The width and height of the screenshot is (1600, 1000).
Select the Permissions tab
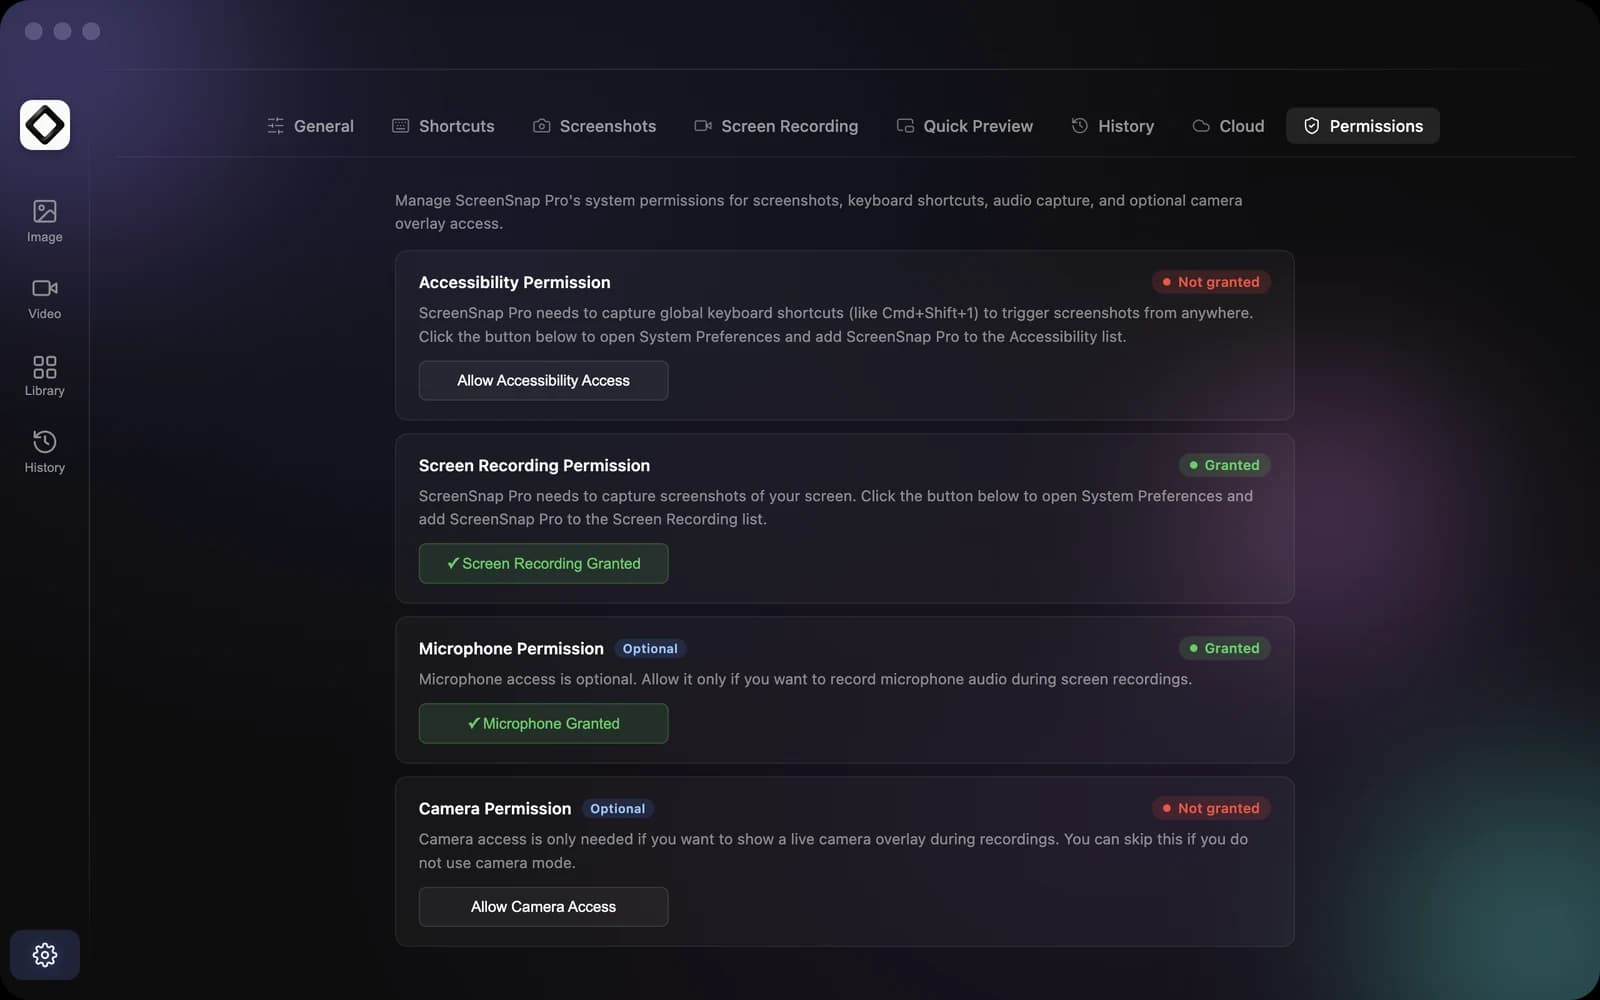tap(1363, 126)
